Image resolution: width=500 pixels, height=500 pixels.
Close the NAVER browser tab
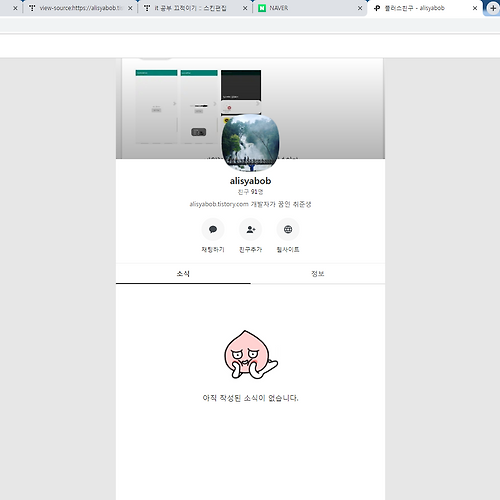point(360,8)
